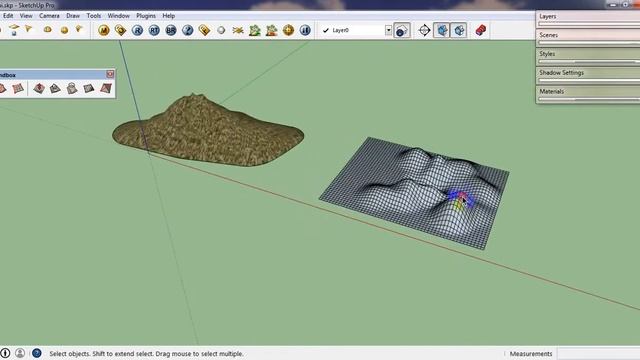Select the brown textured terrain model

208,133
